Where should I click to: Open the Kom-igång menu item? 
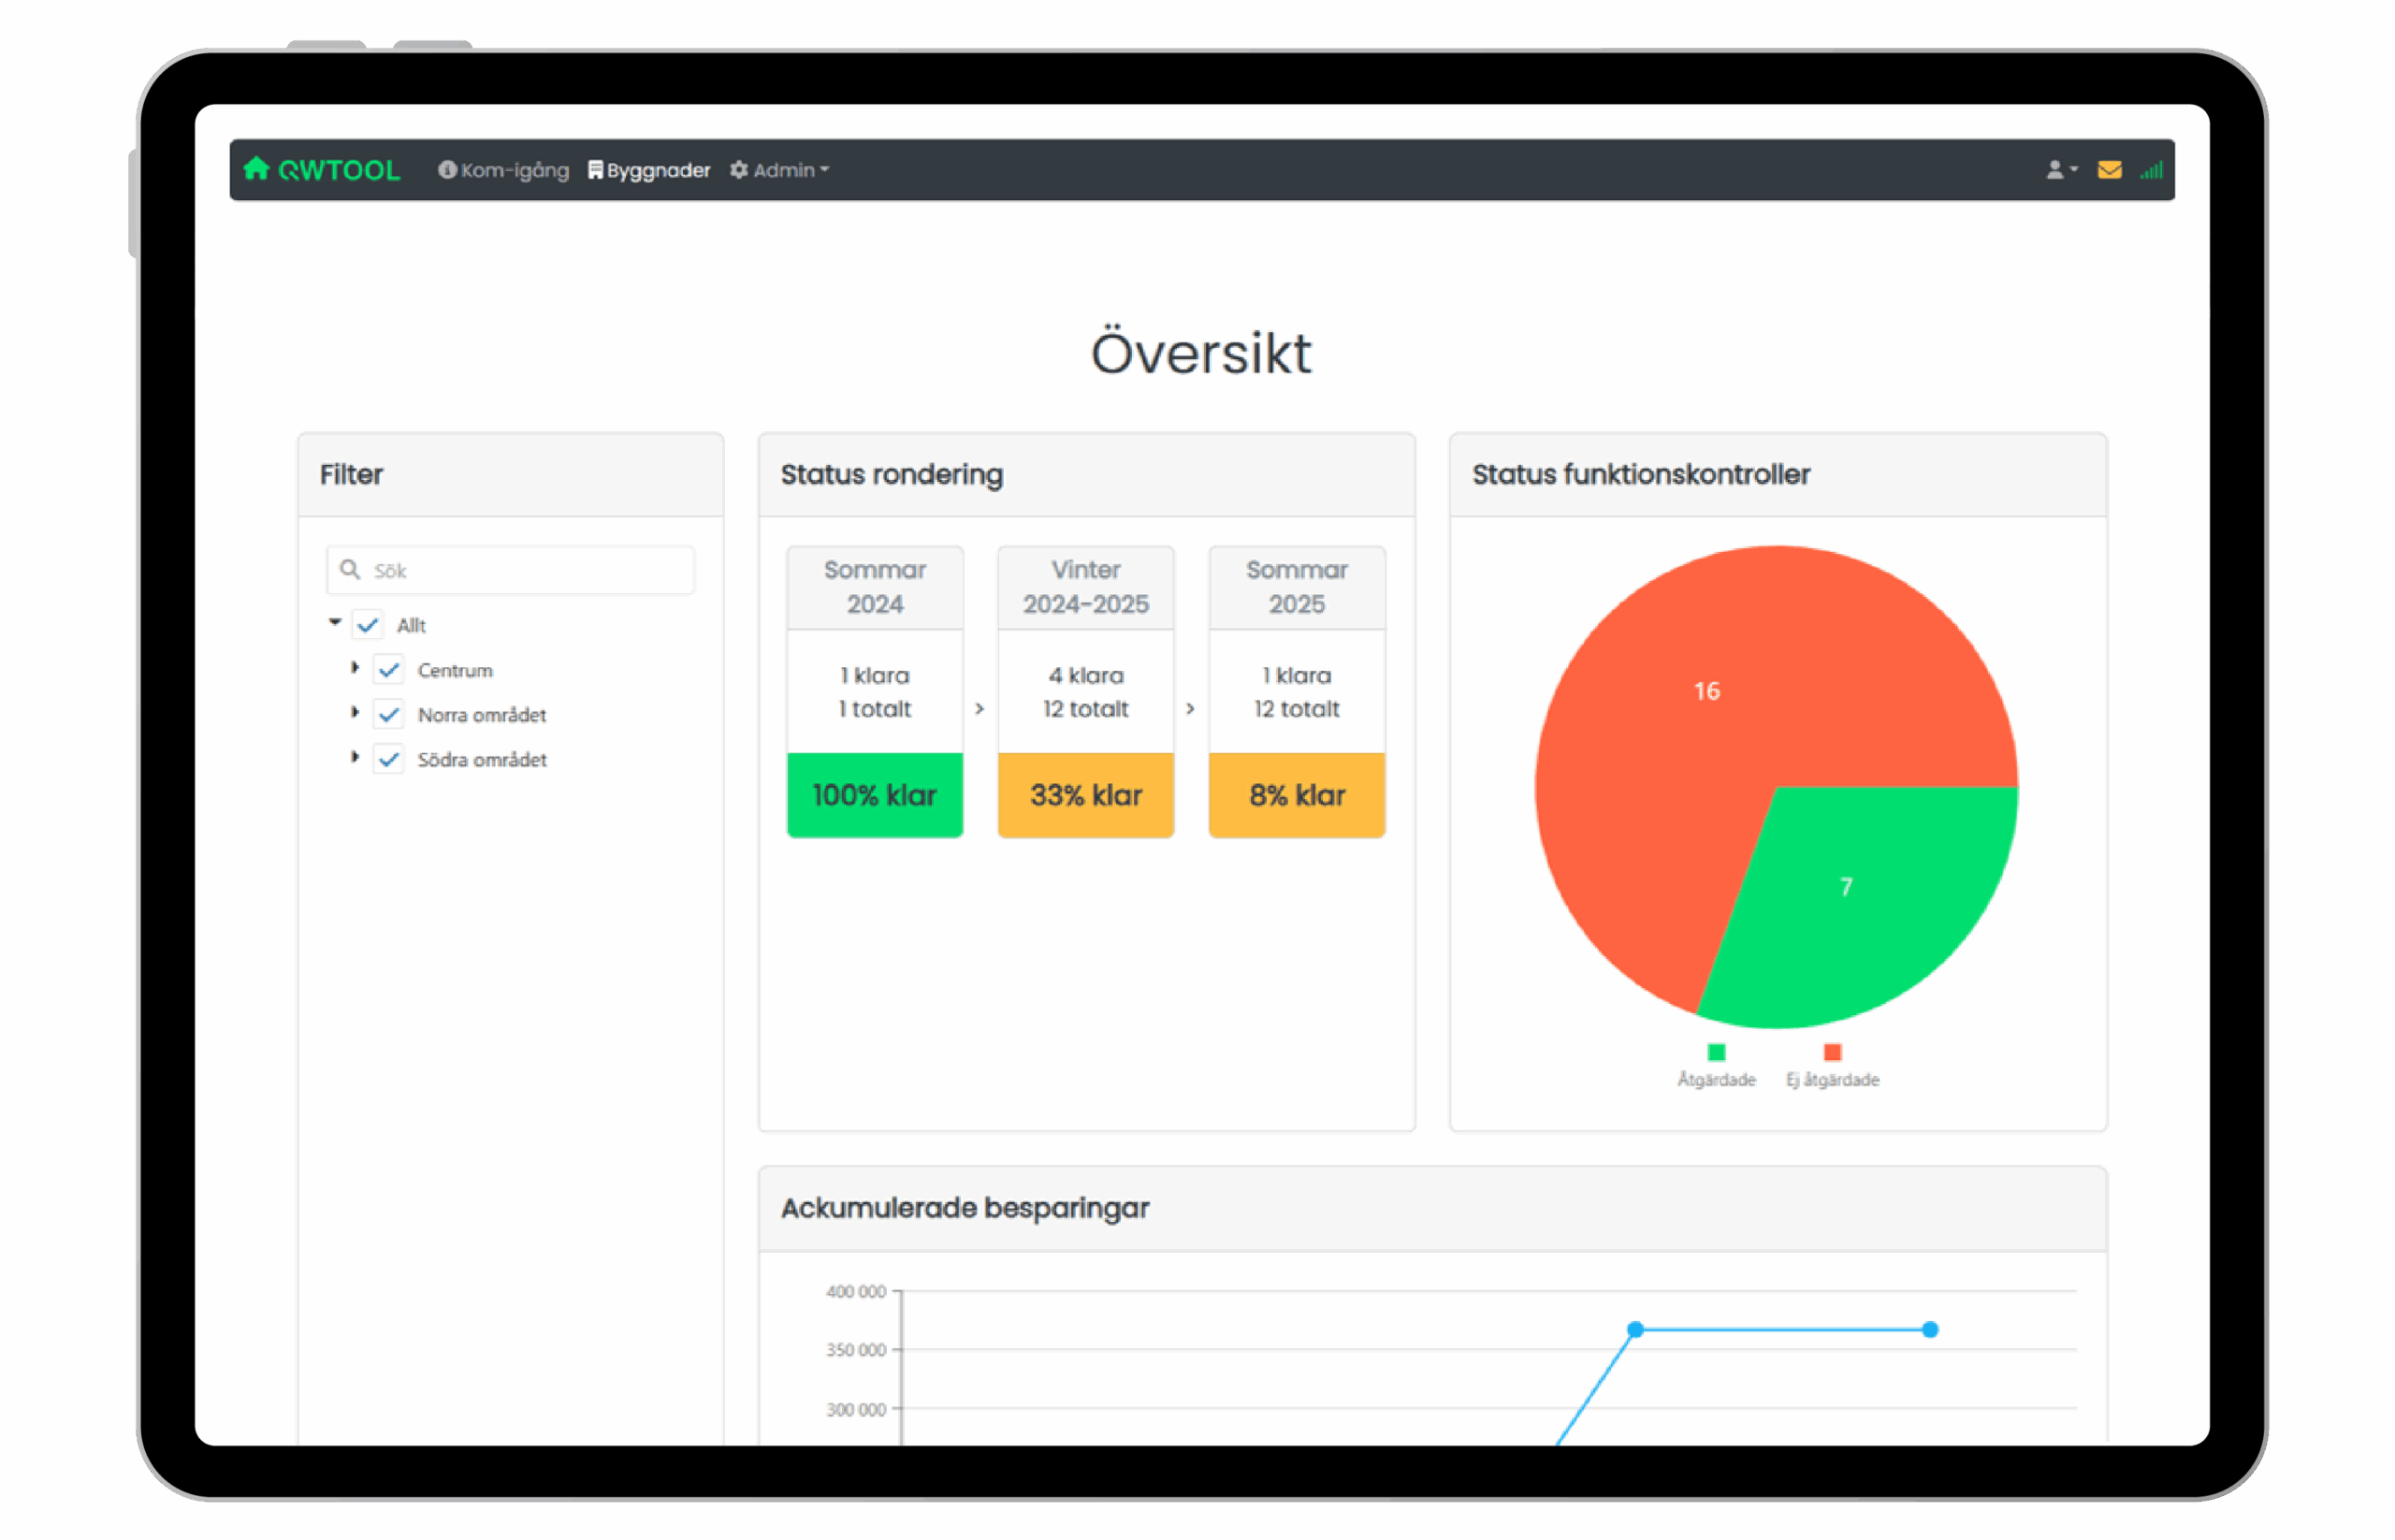point(514,170)
